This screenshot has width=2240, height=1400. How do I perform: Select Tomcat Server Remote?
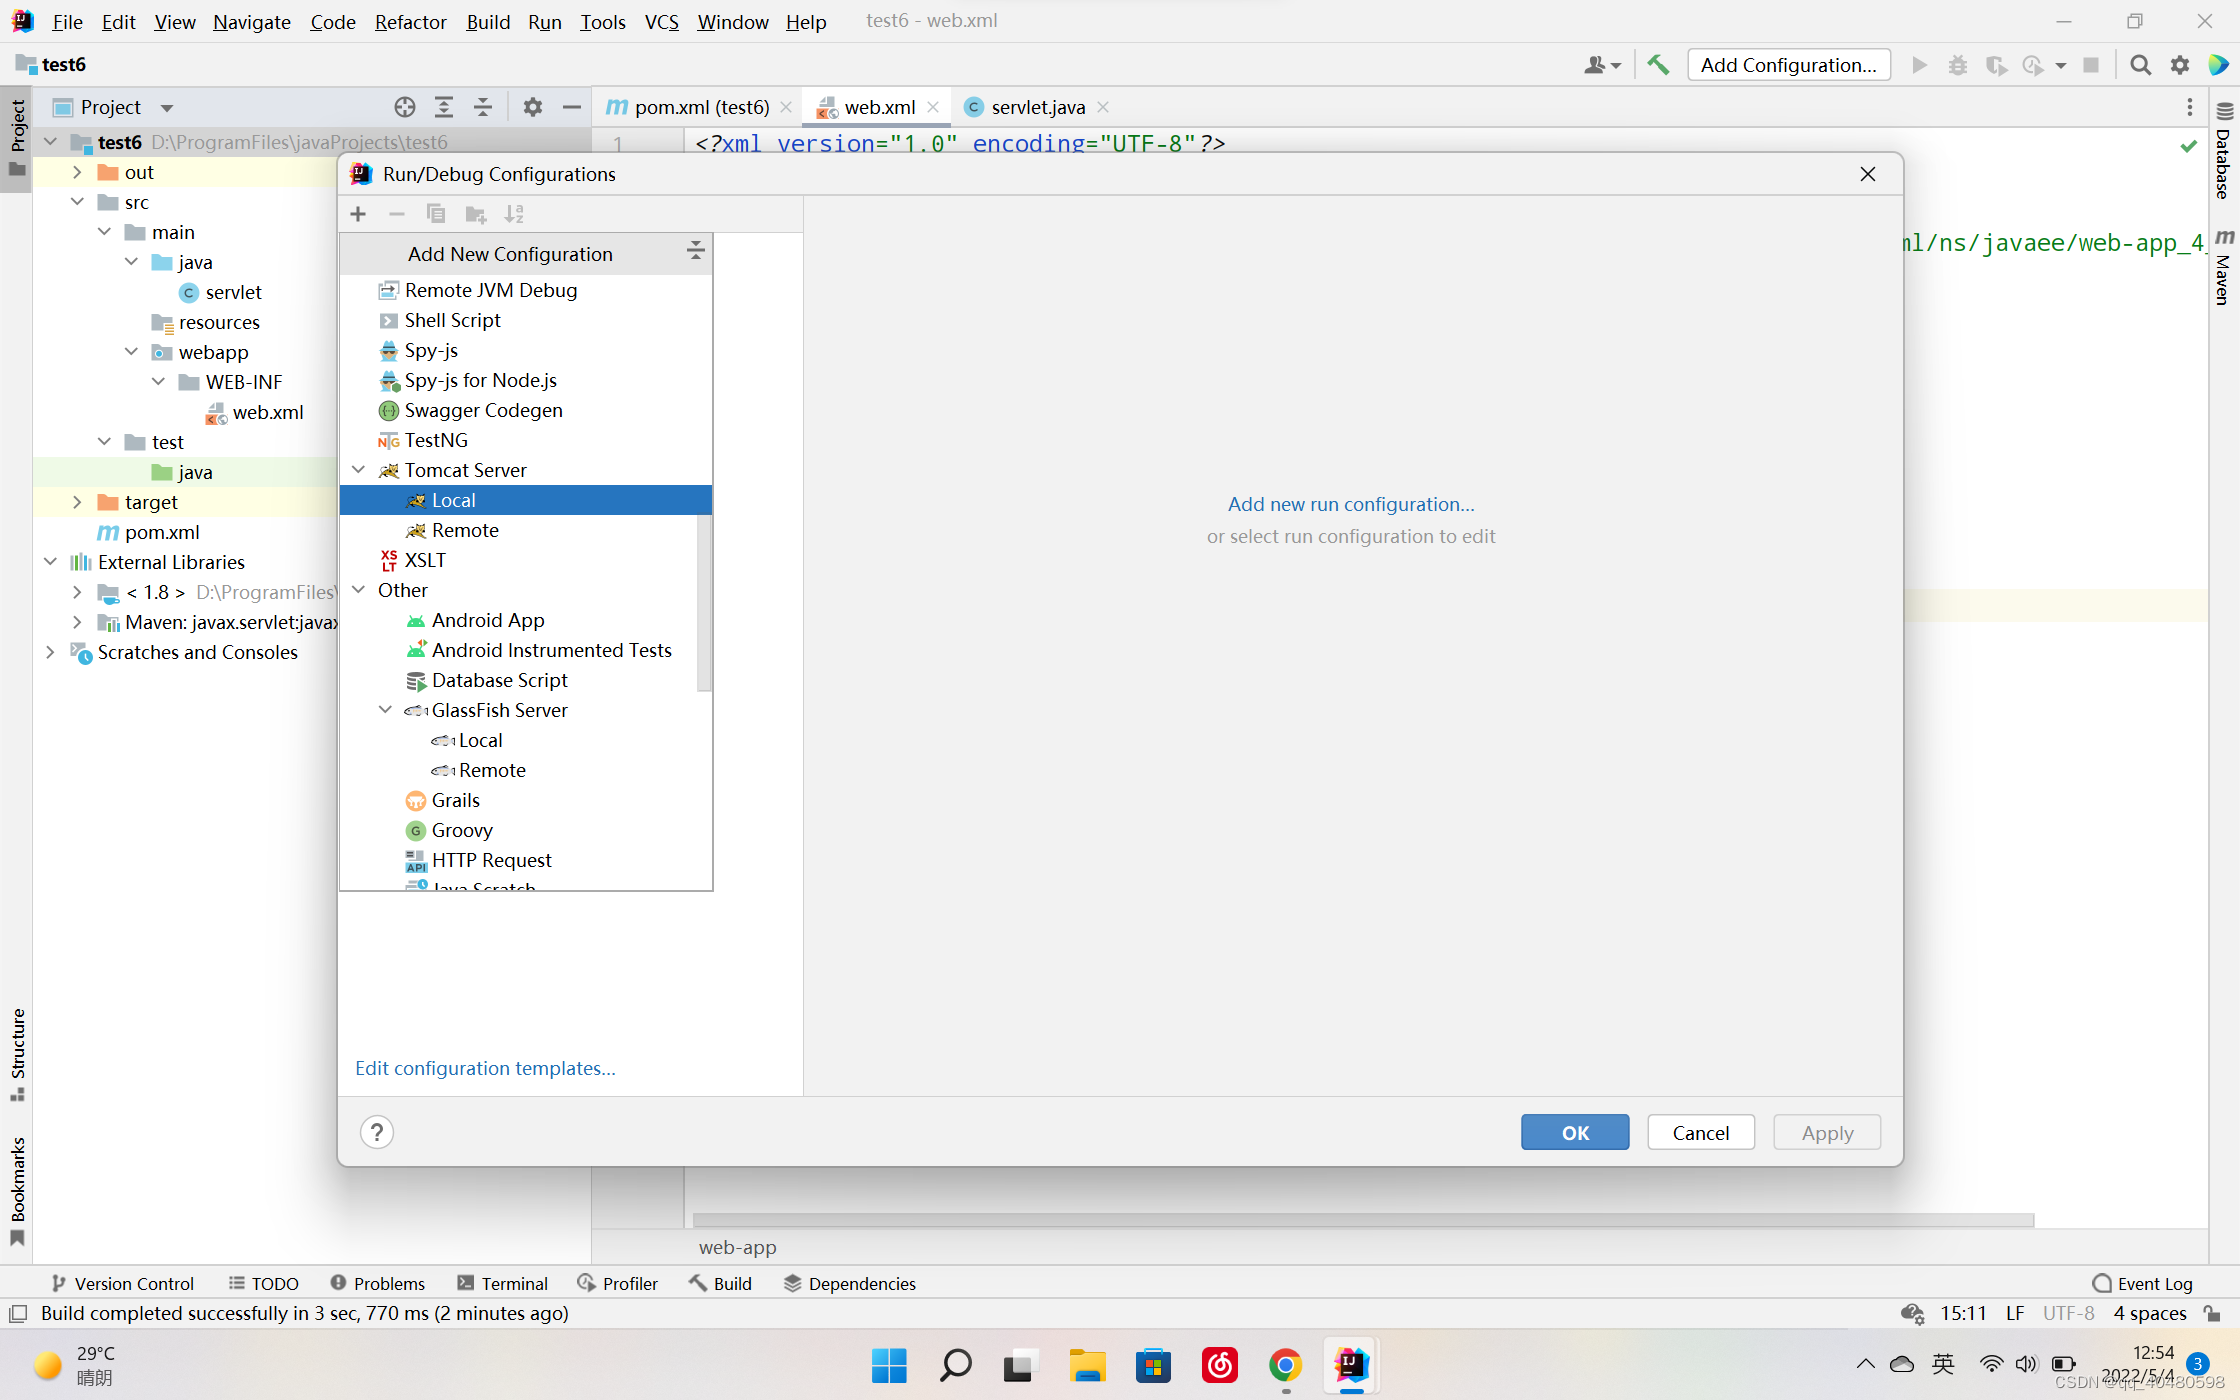[x=526, y=530]
